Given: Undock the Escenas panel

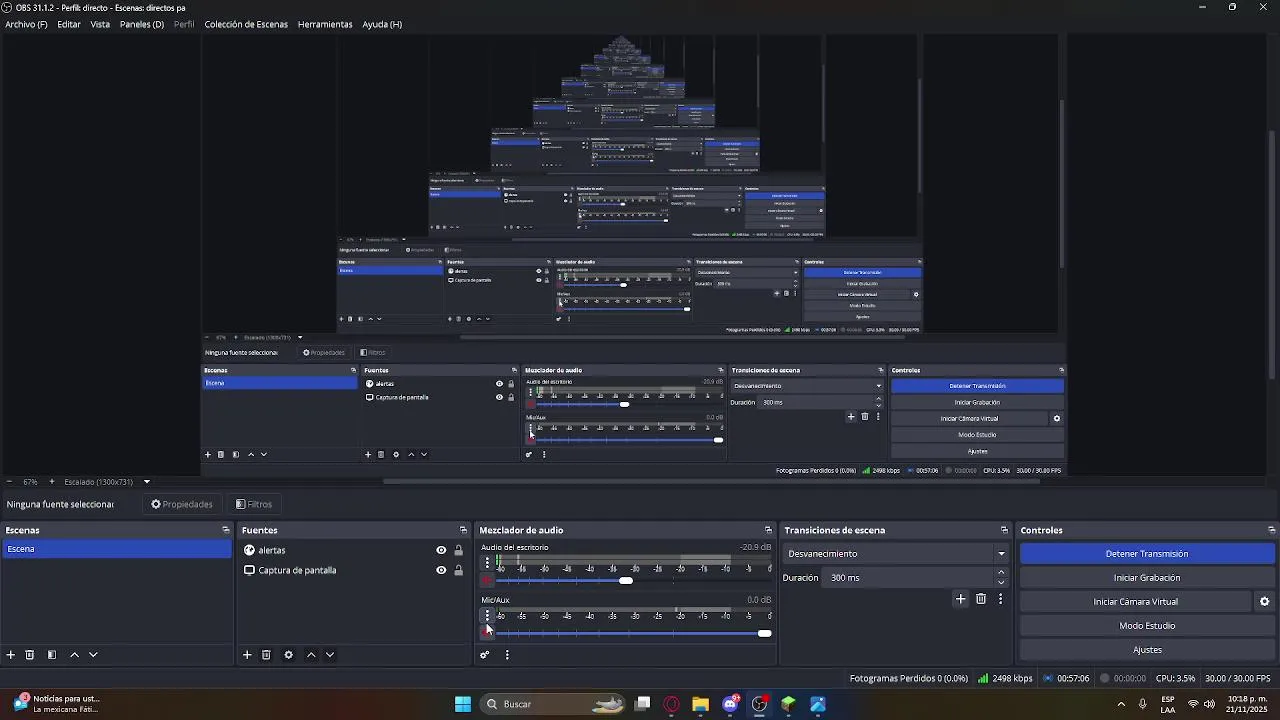Looking at the screenshot, I should 226,530.
